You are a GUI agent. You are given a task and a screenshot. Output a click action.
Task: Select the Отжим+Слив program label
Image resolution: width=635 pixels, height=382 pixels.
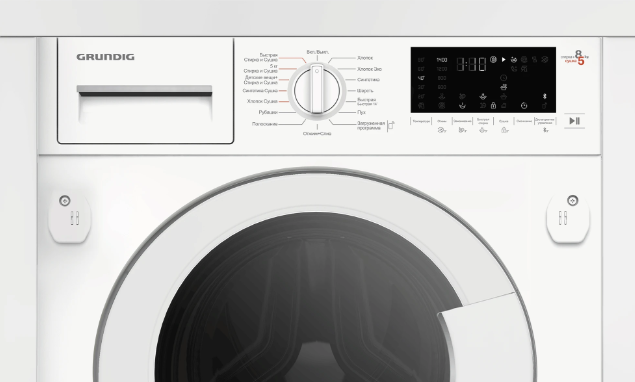pyautogui.click(x=317, y=133)
